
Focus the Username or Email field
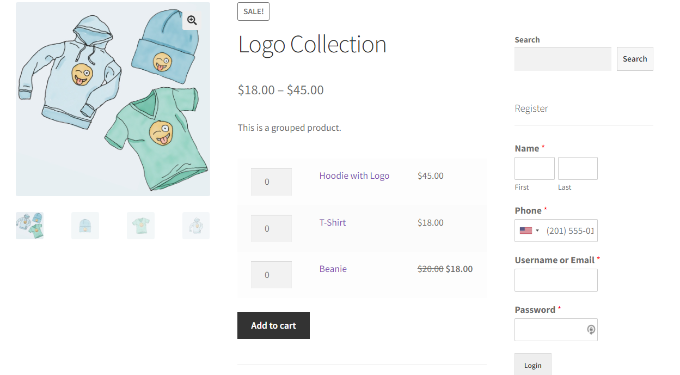tap(556, 280)
